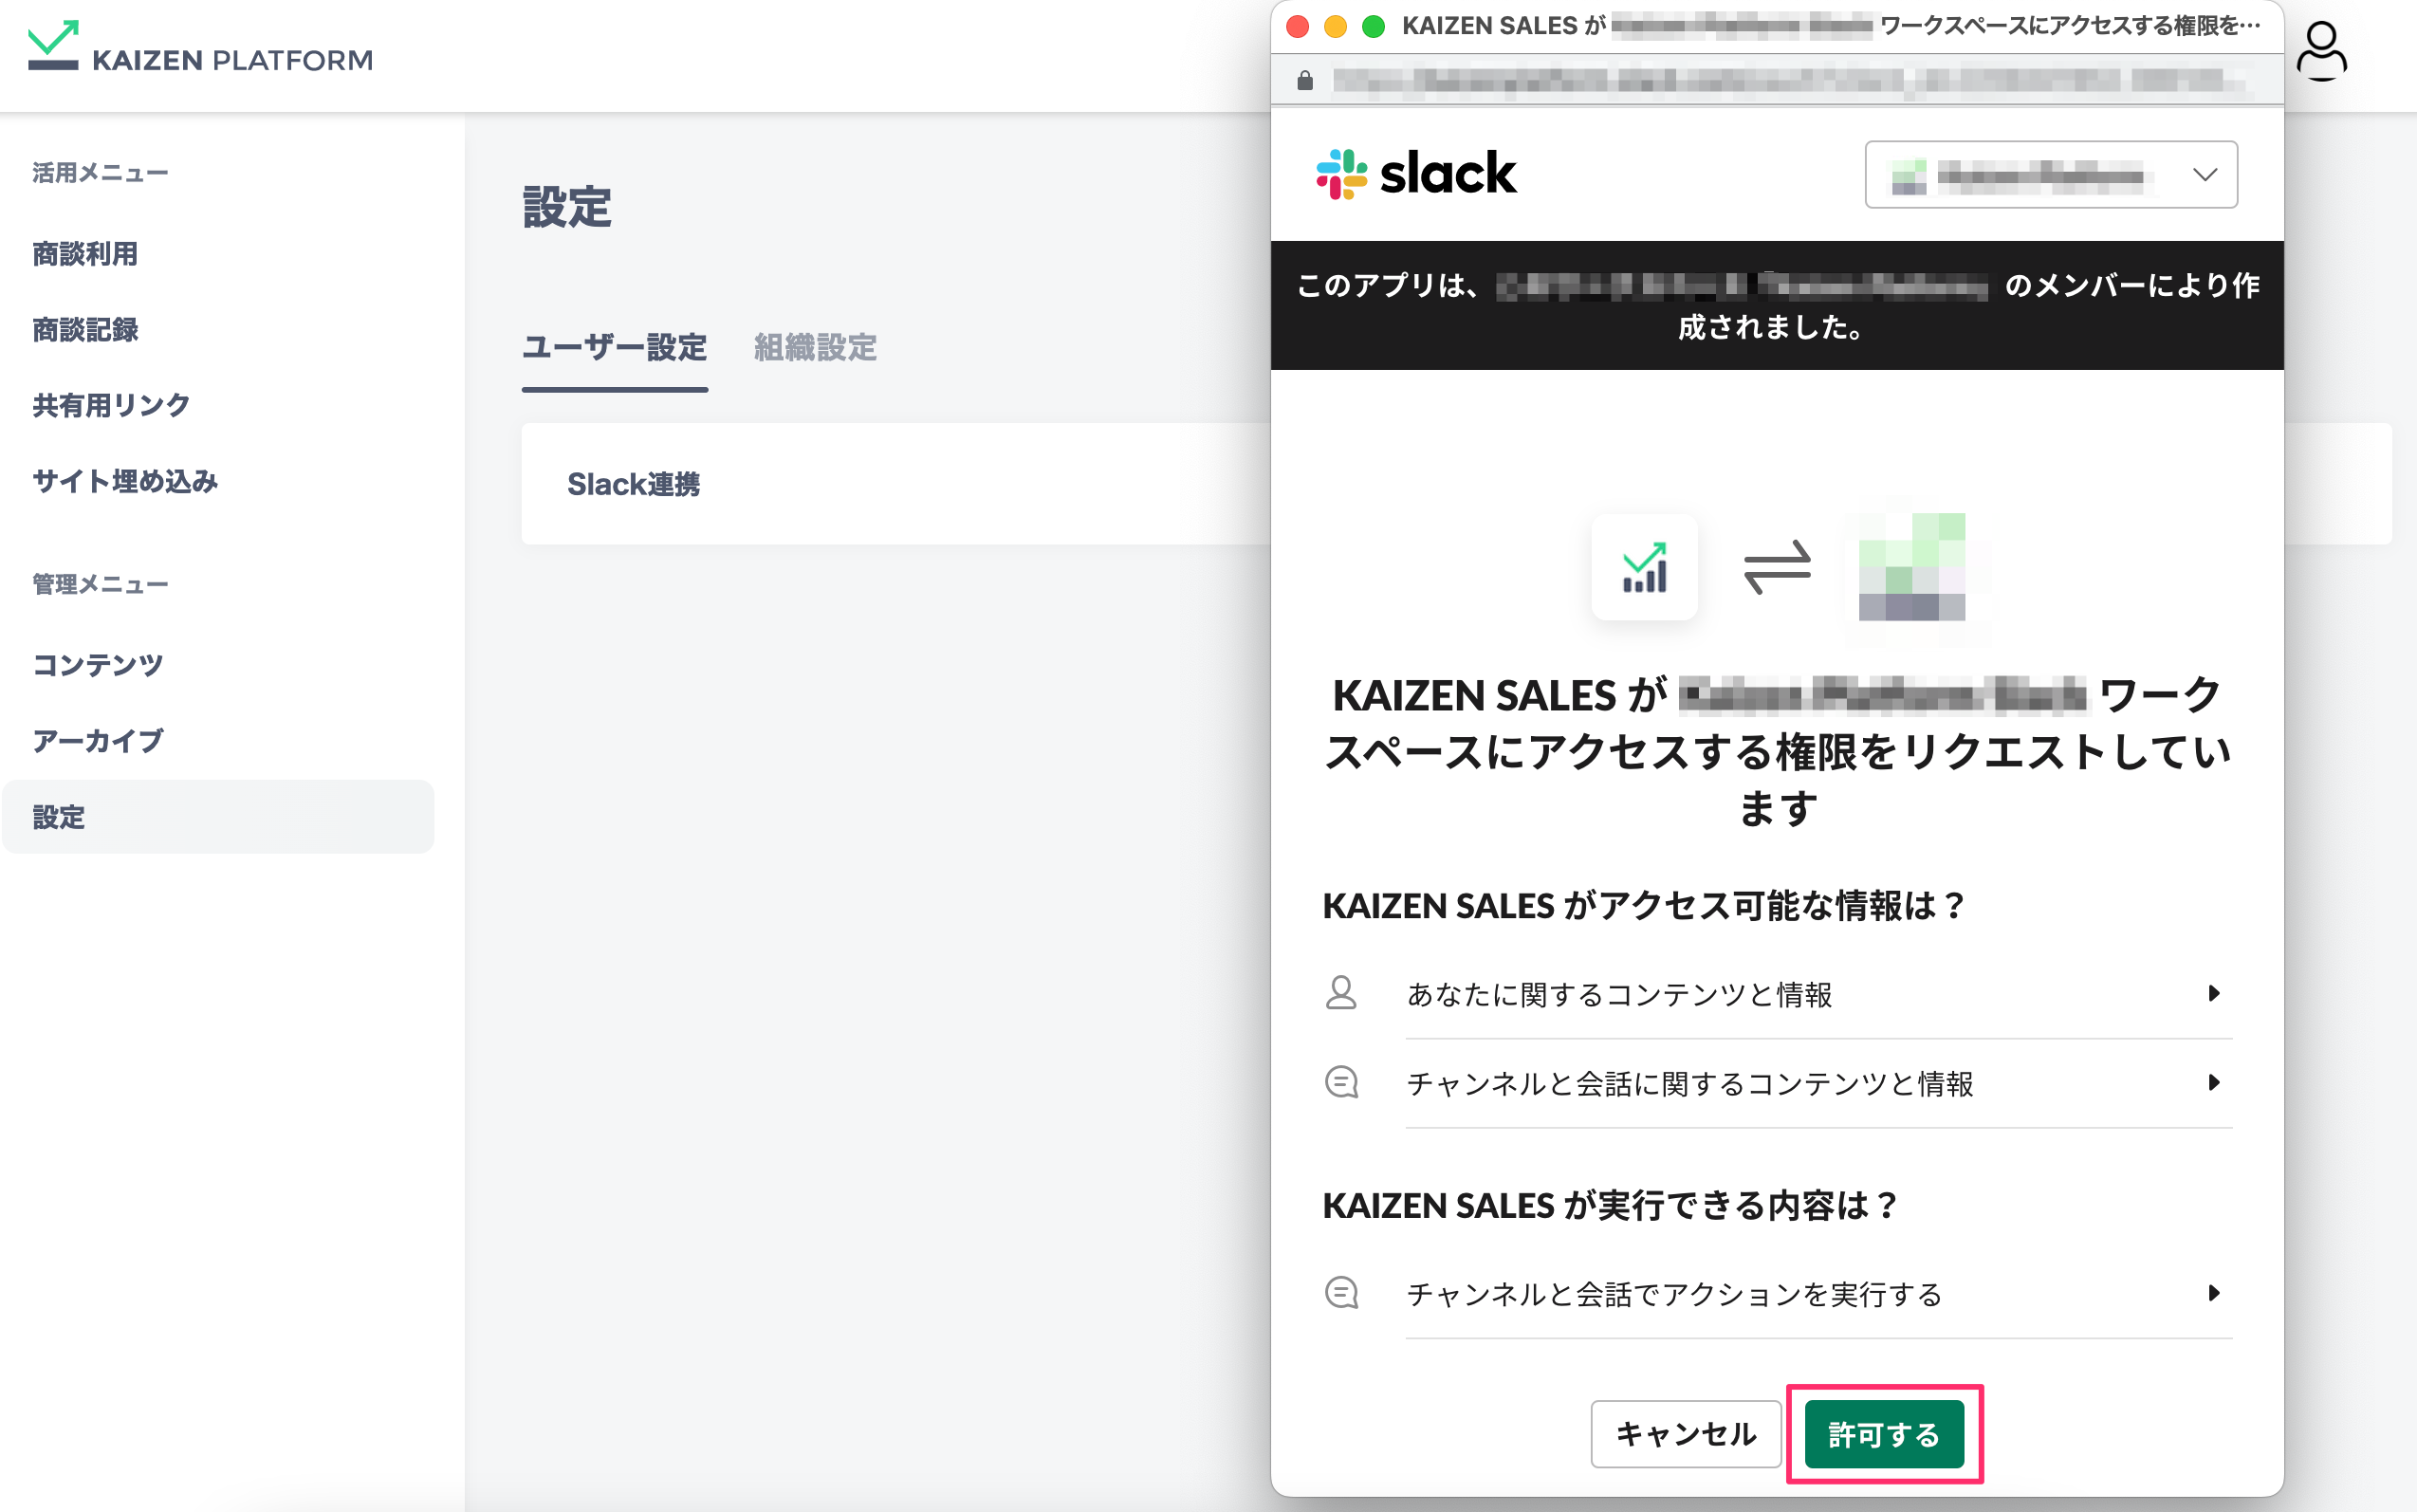Click the 管理メニュー section label
This screenshot has width=2417, height=1512.
coord(100,584)
